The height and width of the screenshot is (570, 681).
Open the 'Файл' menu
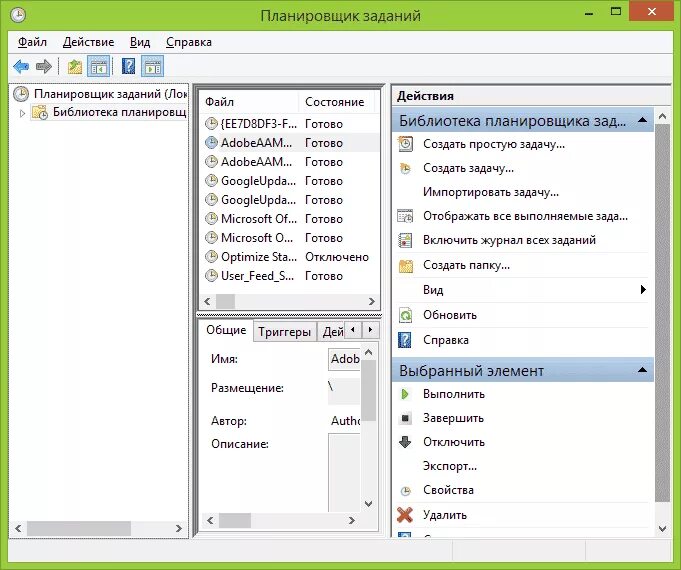[x=32, y=42]
